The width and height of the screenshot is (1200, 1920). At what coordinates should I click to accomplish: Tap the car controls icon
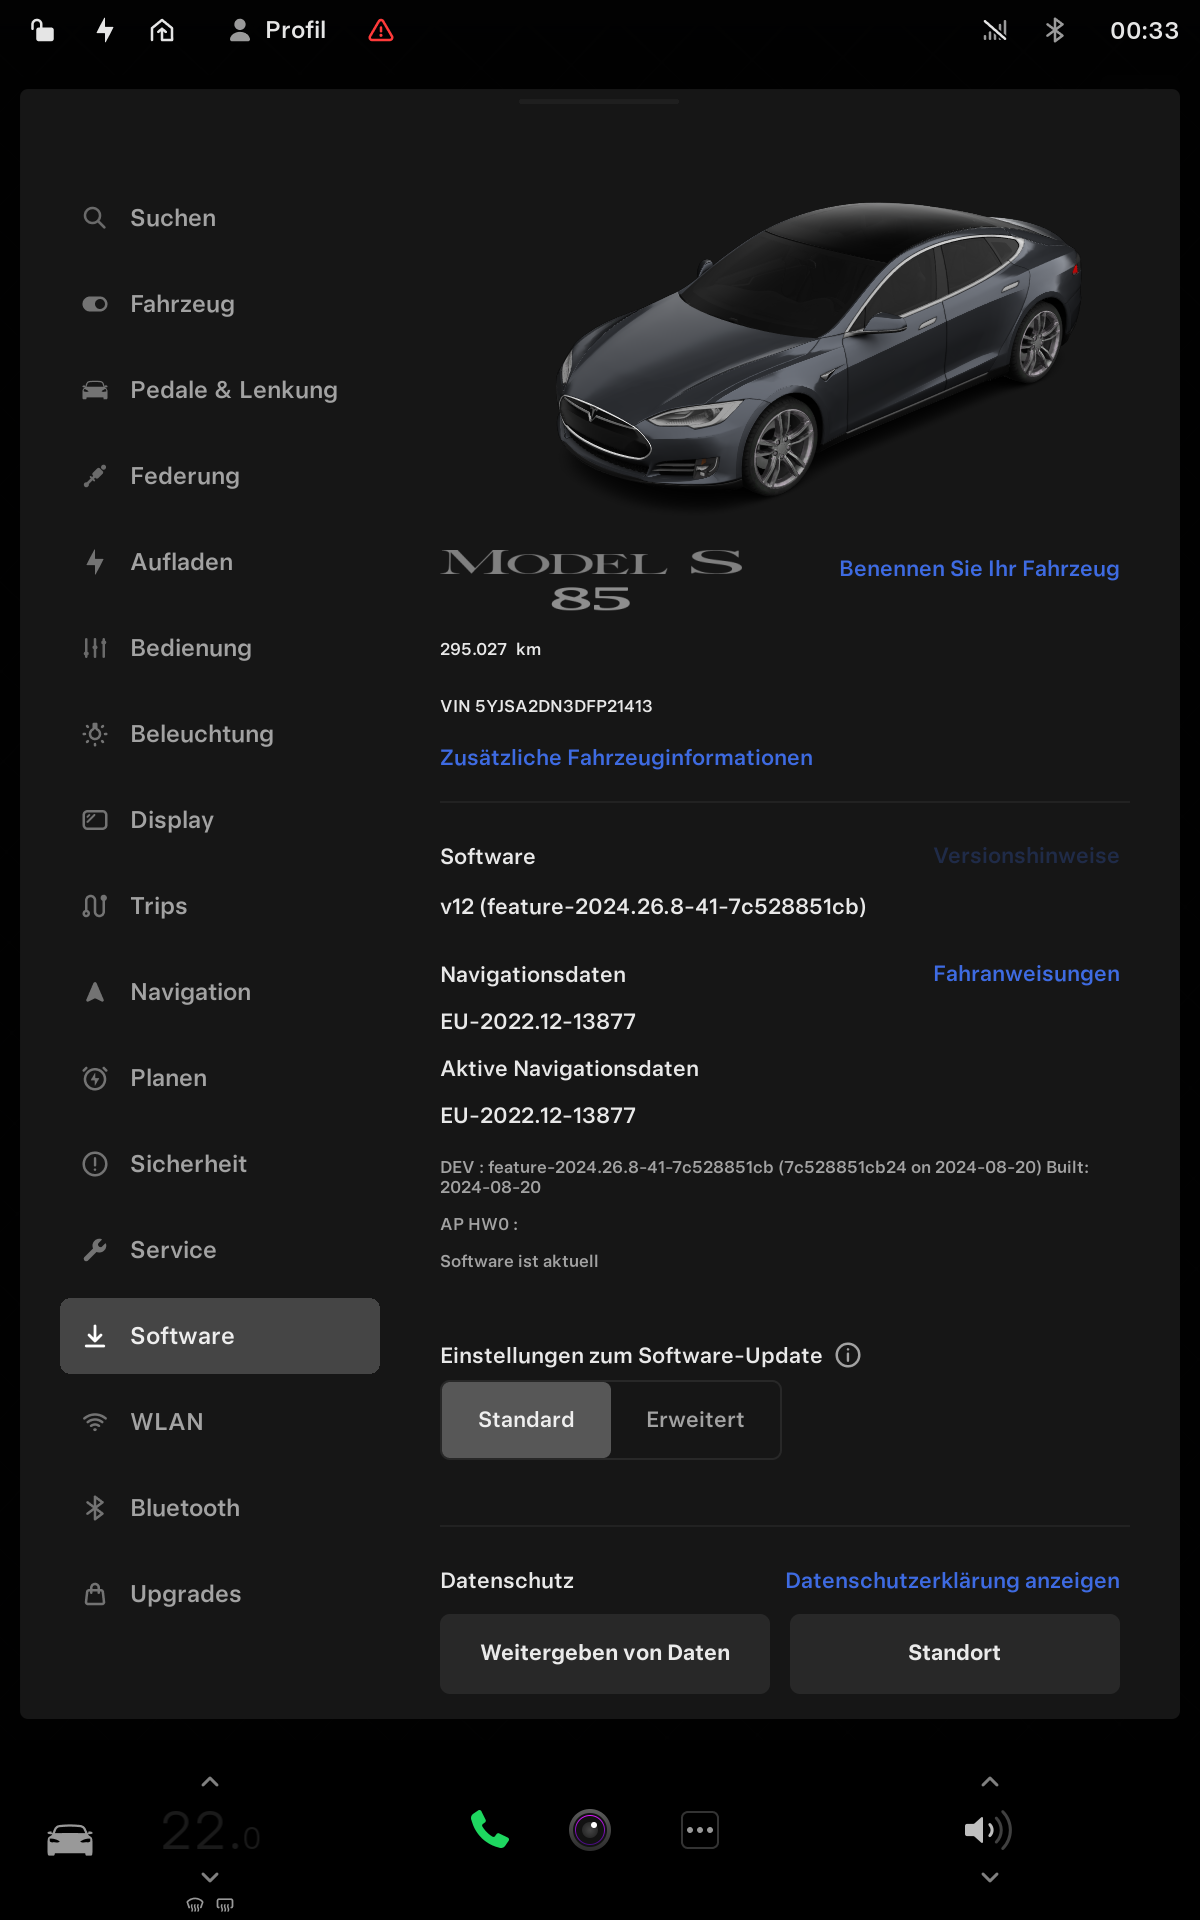point(70,1839)
